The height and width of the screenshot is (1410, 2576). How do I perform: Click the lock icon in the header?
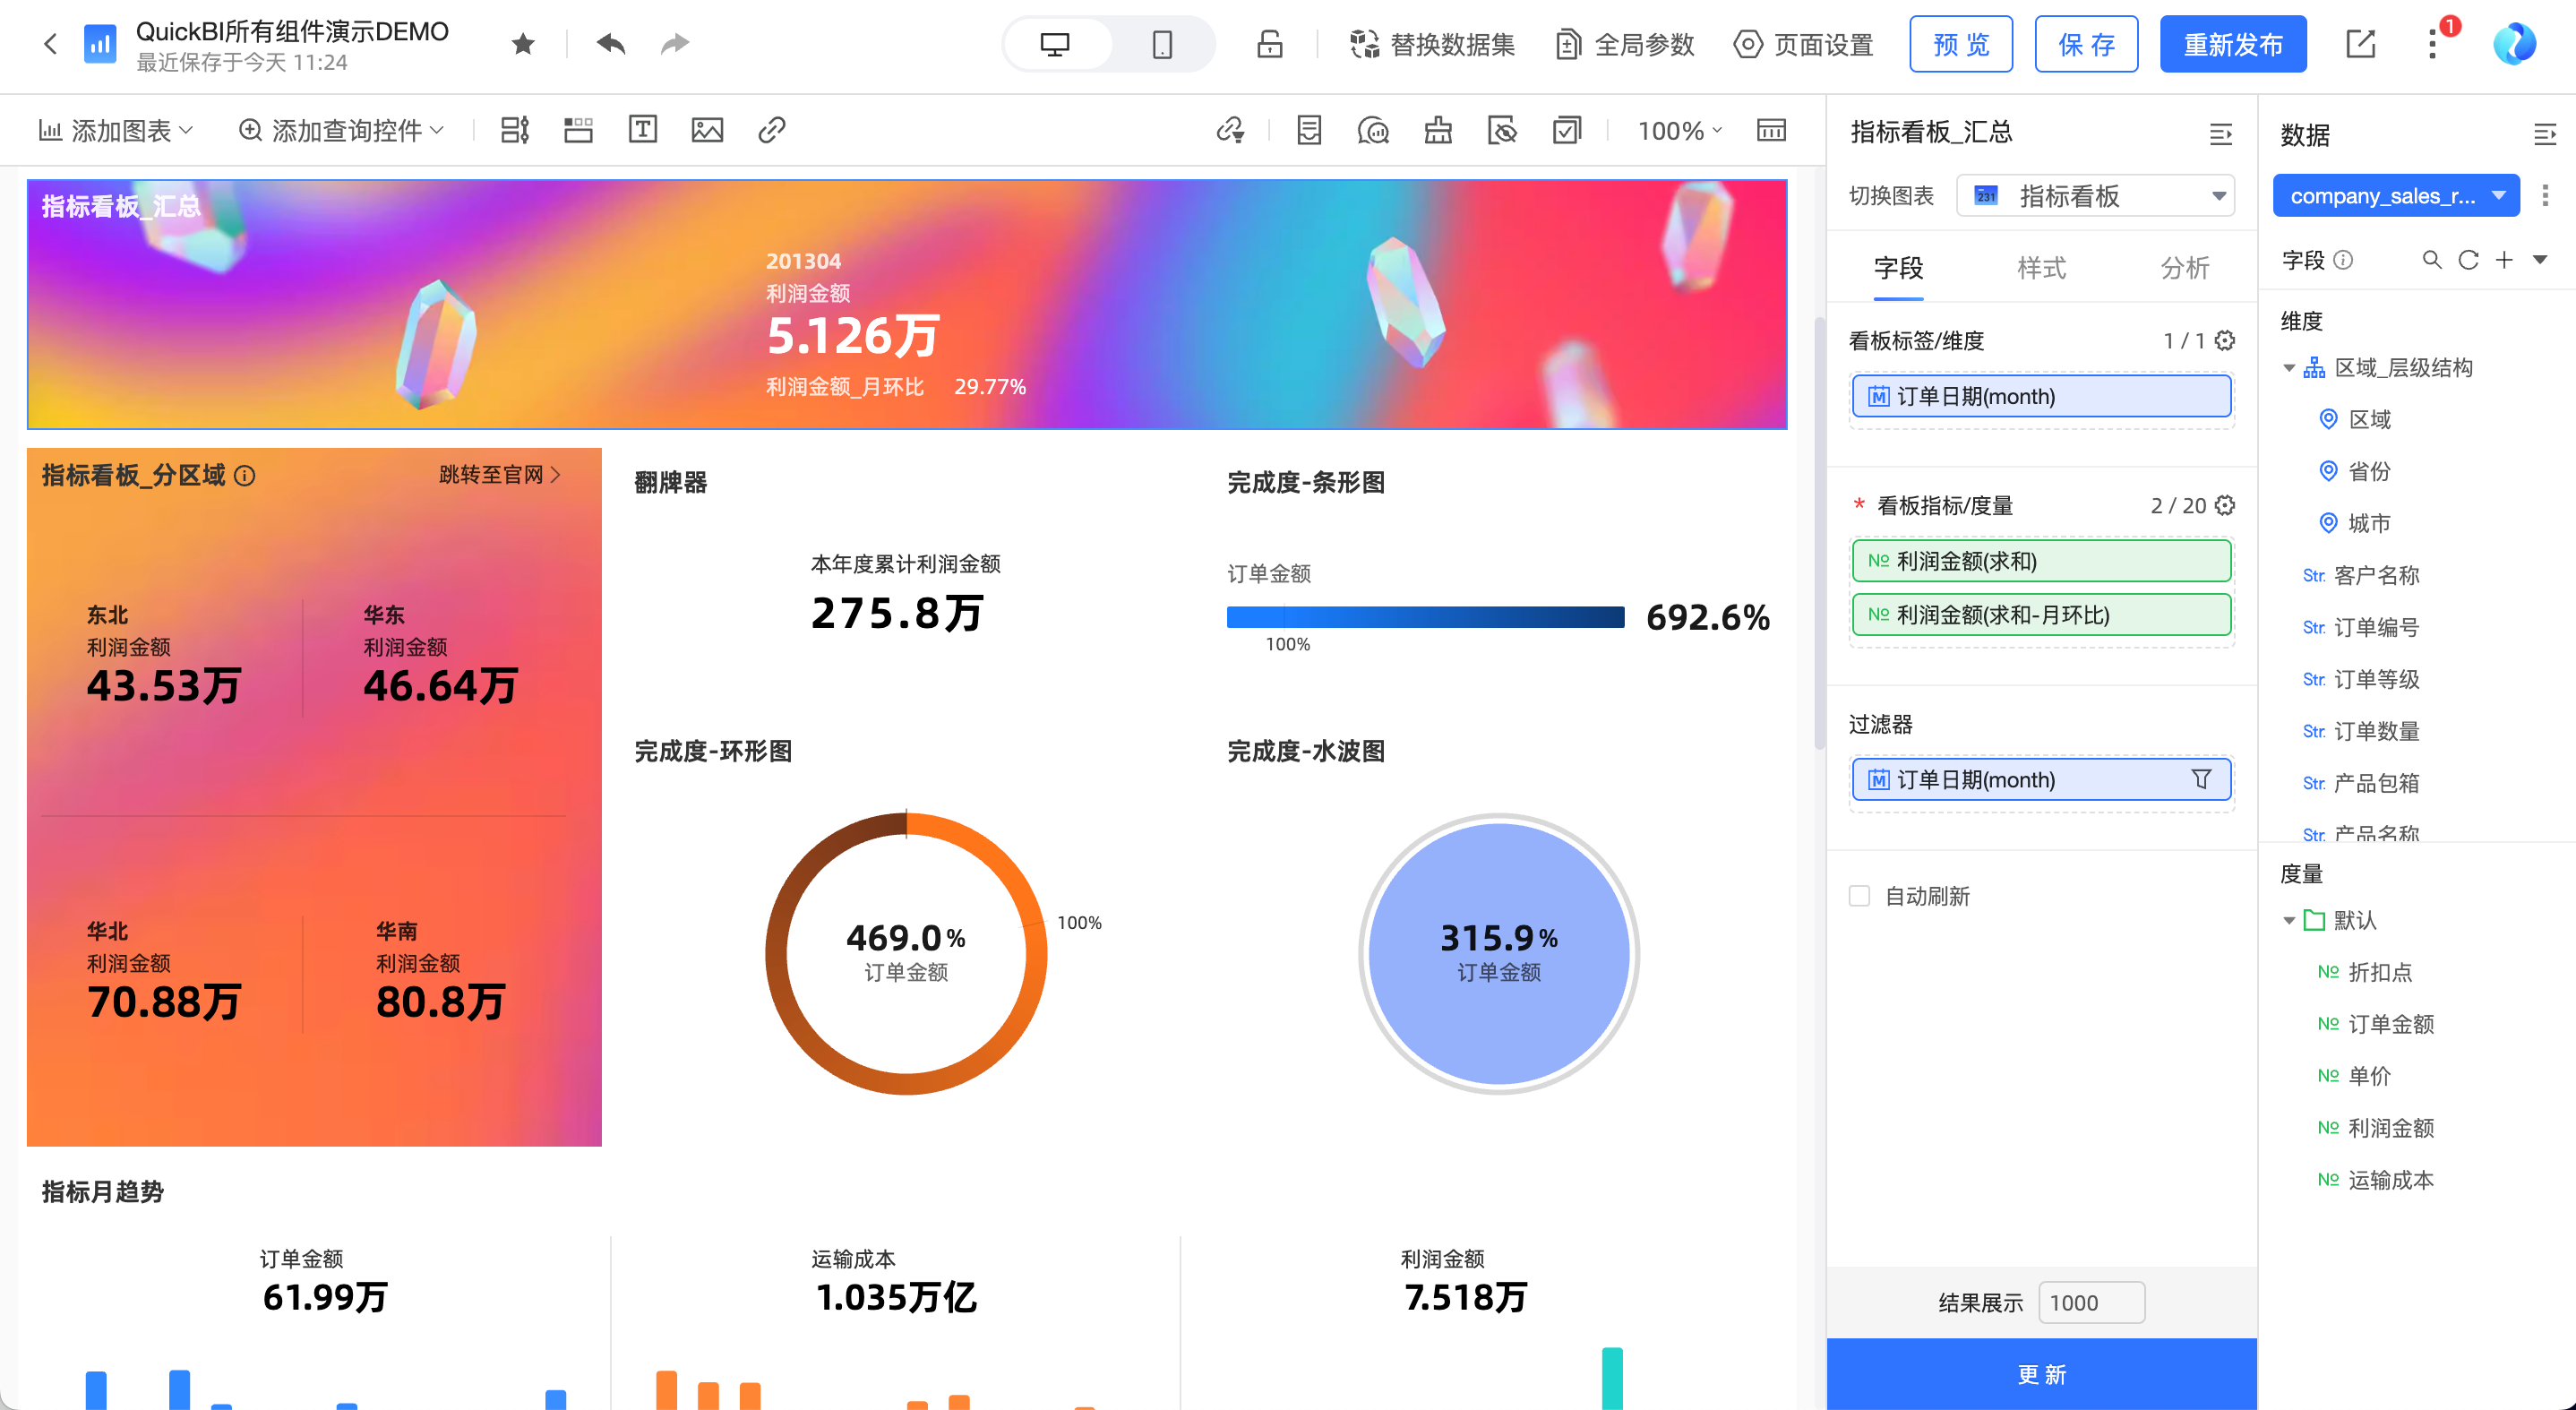(x=1269, y=44)
